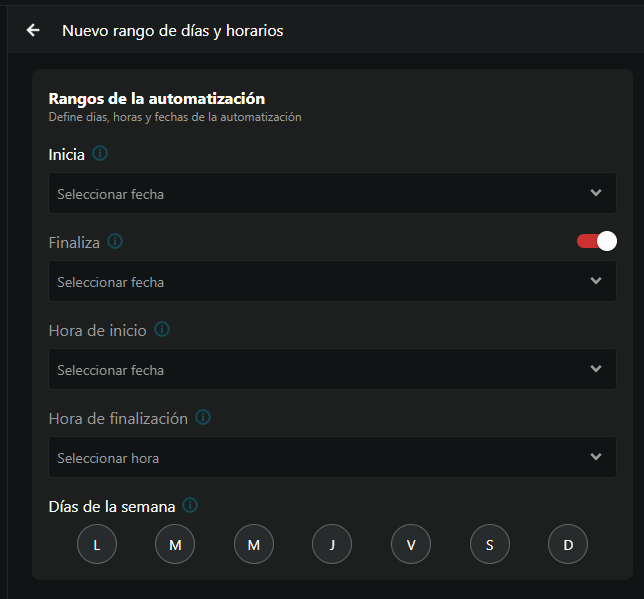
Task: Select Tuesday, the first M day button
Action: (175, 545)
